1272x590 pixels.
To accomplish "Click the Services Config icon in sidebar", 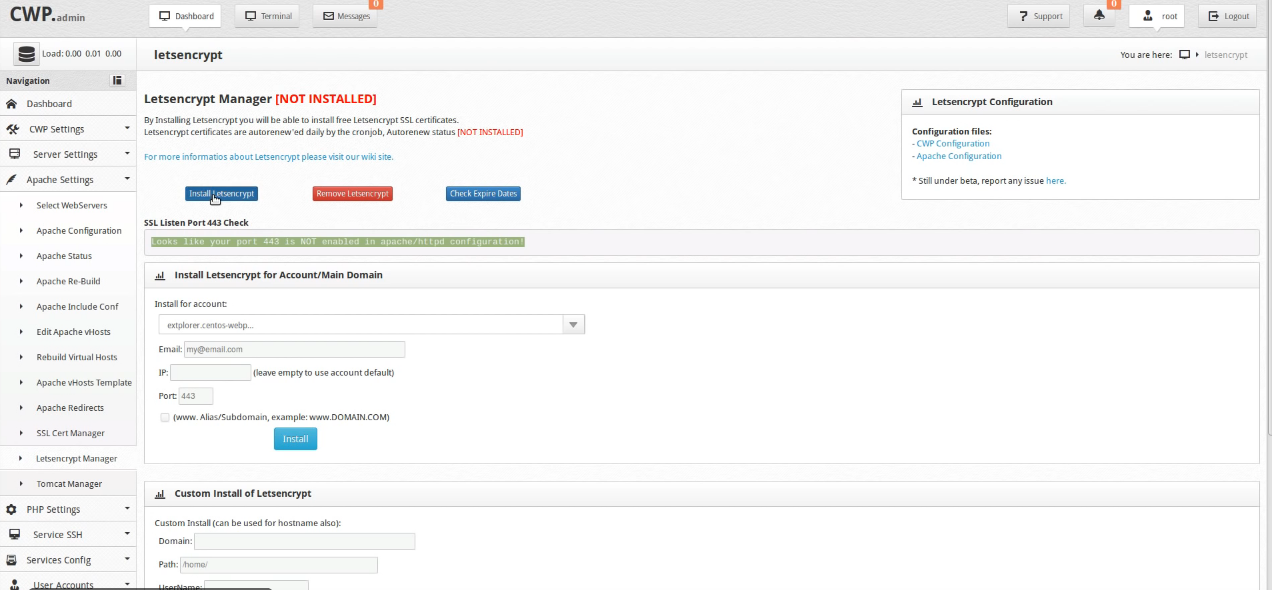I will click(14, 560).
